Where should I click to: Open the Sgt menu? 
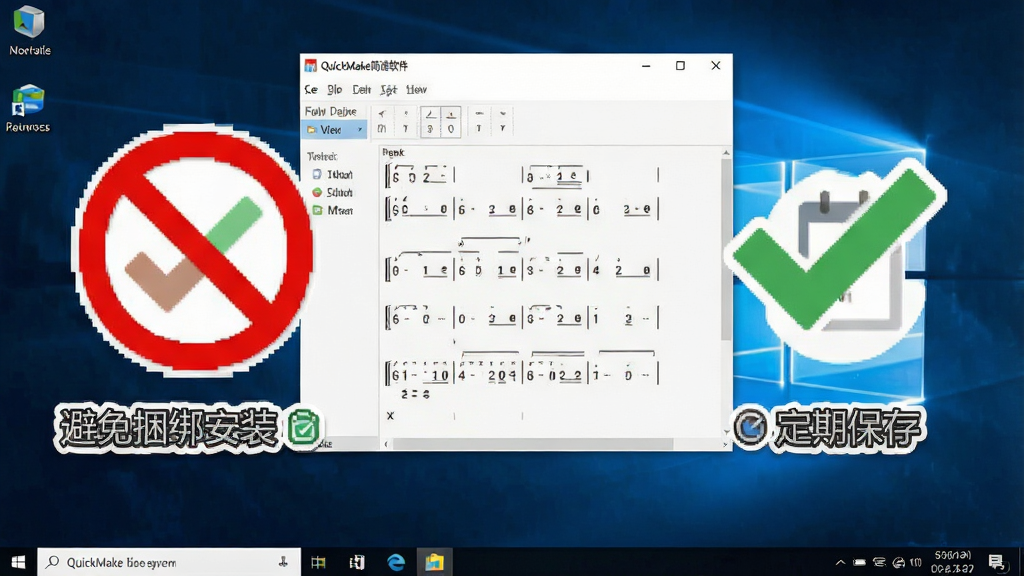tap(388, 89)
